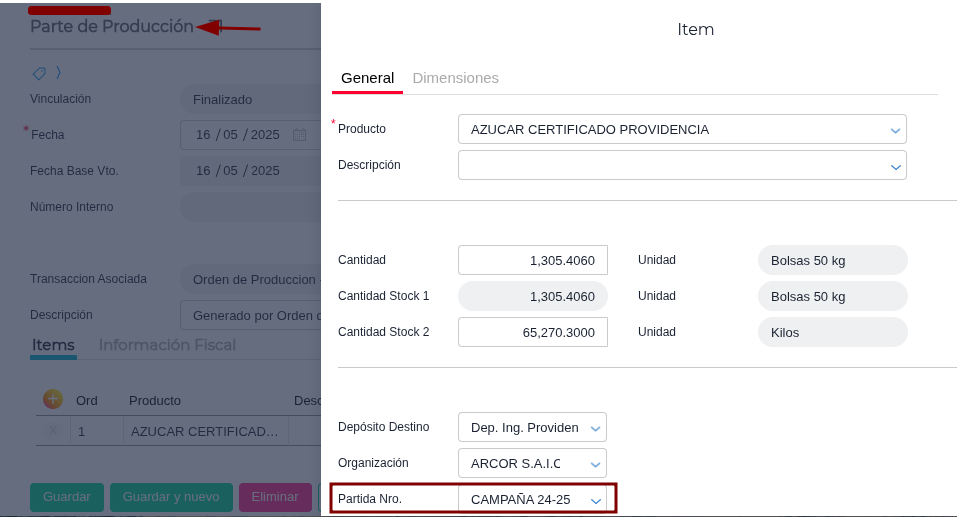This screenshot has width=957, height=517.
Task: Switch to the Dimensiones tab
Action: pyautogui.click(x=455, y=78)
